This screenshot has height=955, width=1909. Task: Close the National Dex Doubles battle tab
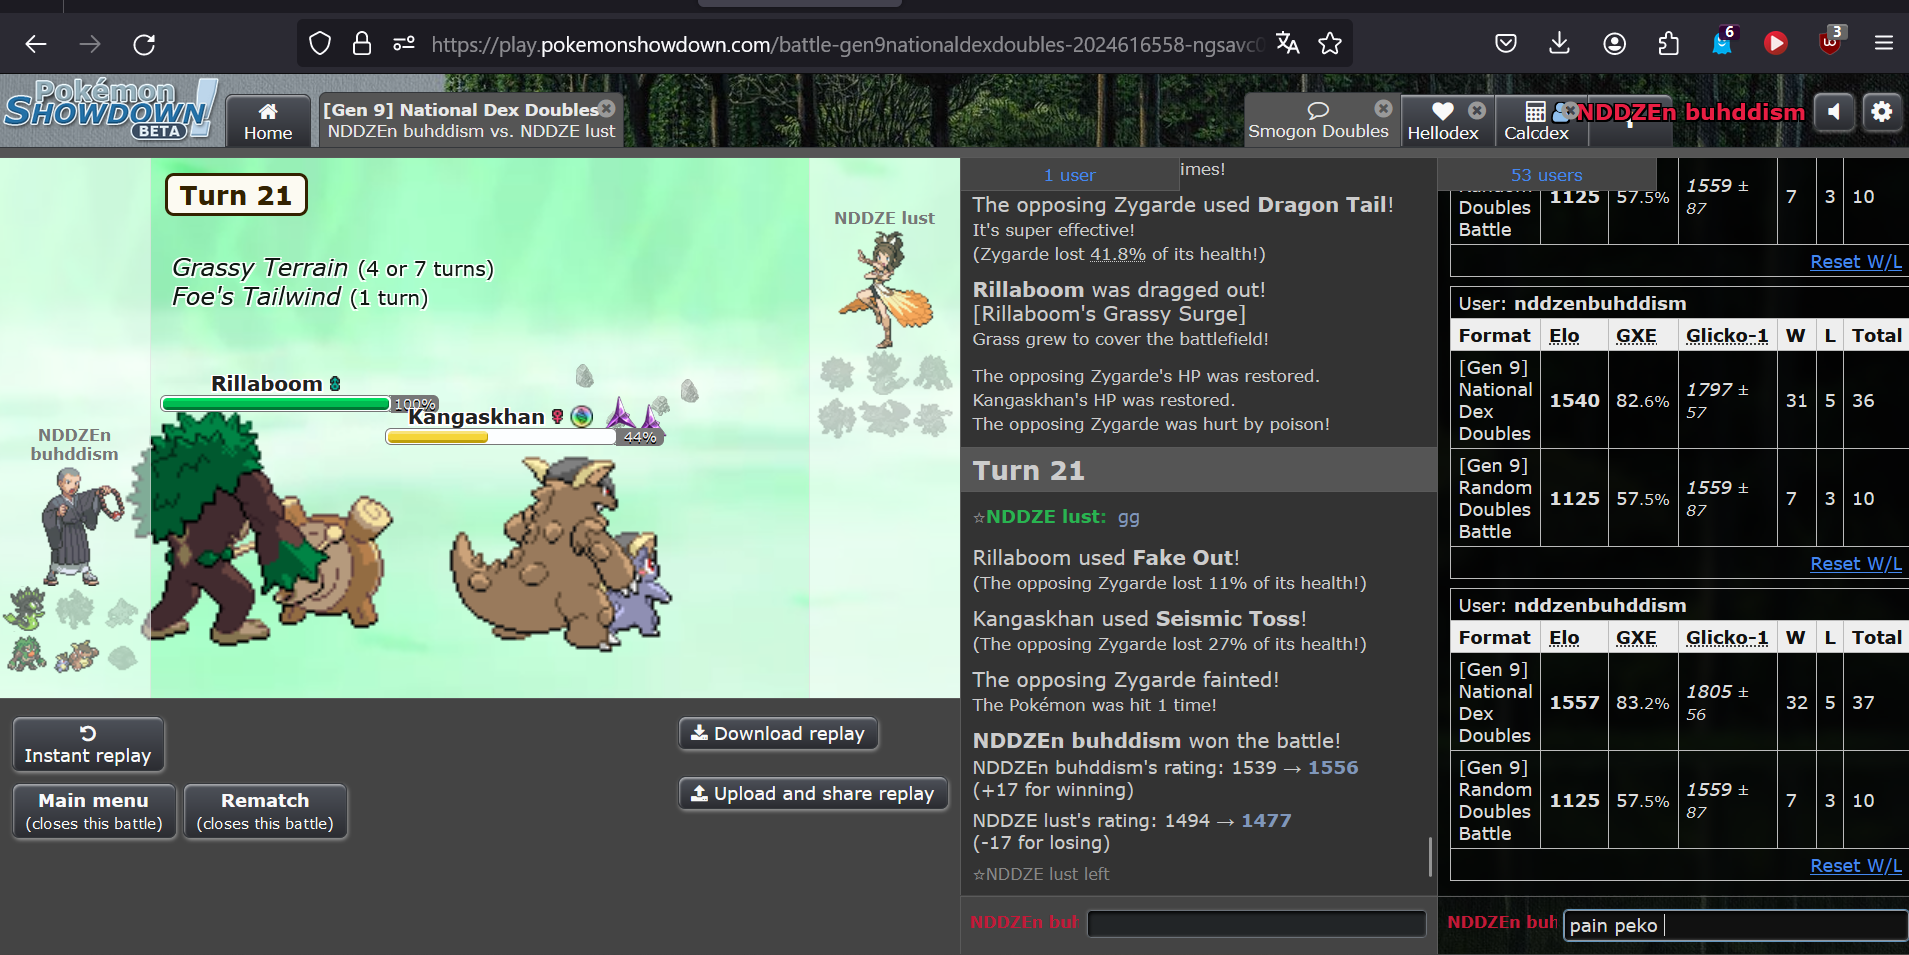pyautogui.click(x=607, y=108)
